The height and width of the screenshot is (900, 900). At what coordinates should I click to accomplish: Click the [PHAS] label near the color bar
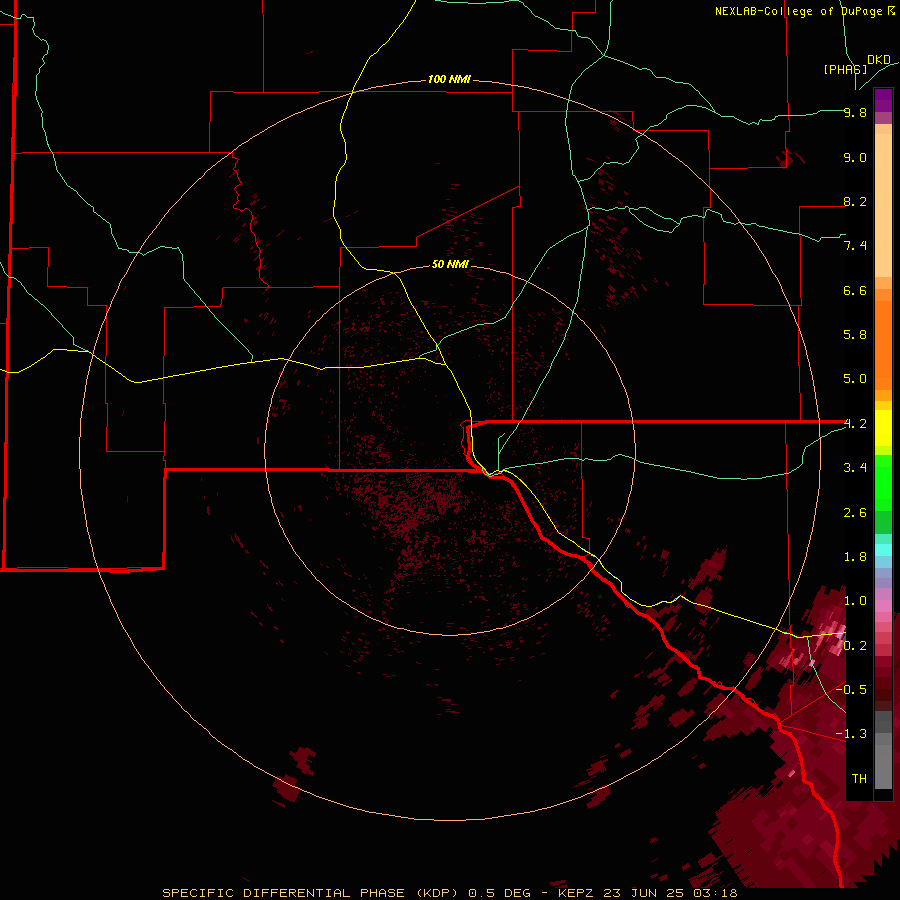[x=845, y=69]
